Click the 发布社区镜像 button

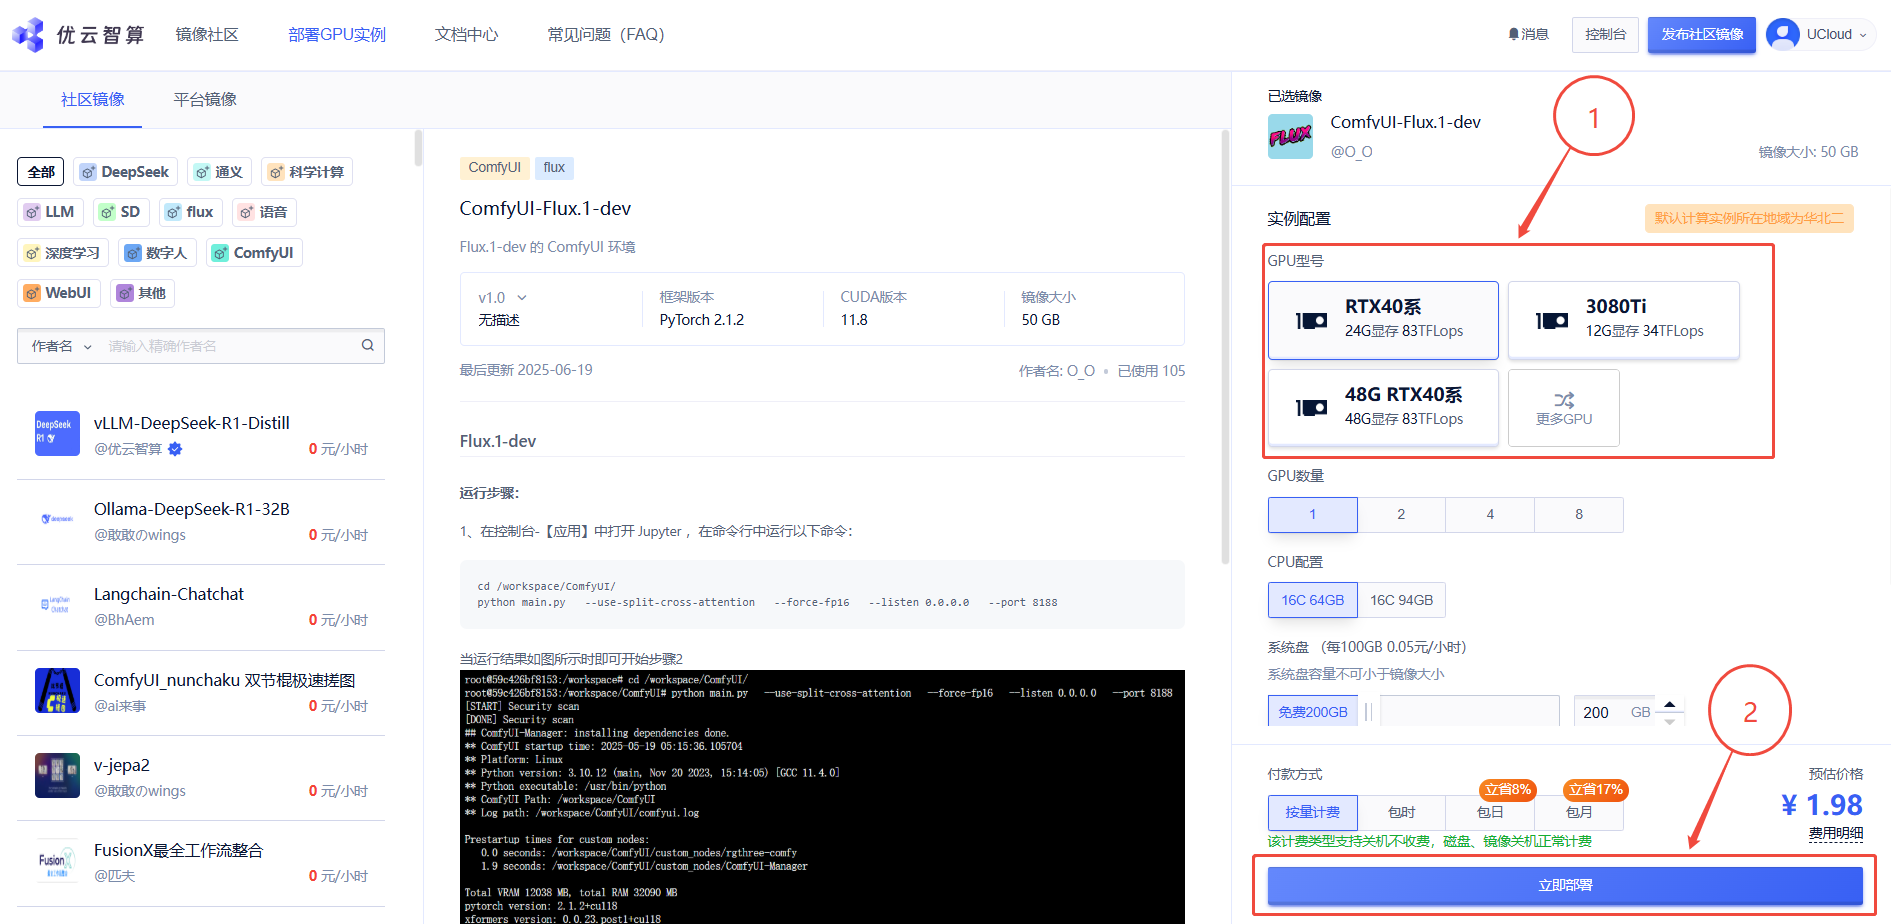[x=1702, y=34]
